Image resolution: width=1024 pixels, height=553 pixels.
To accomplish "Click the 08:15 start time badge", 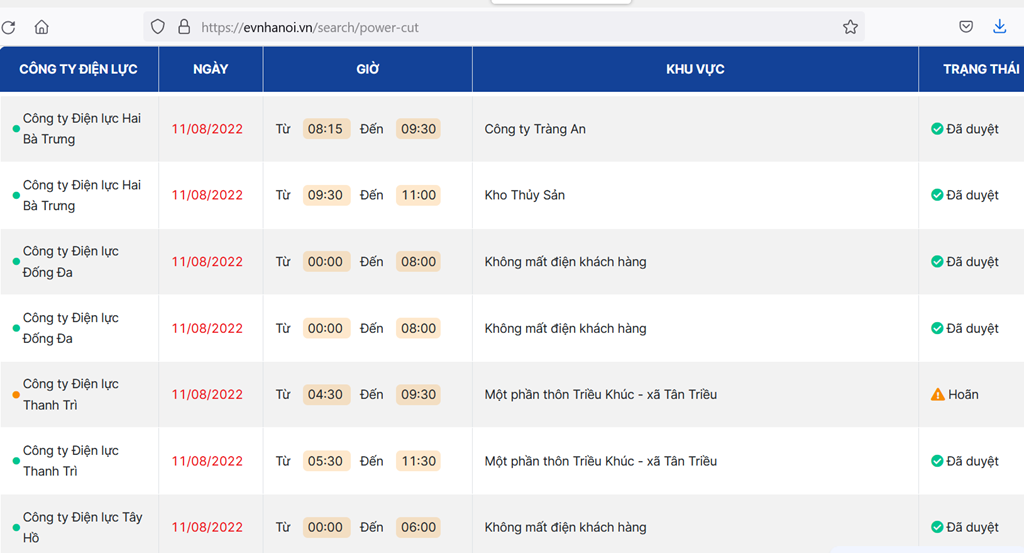I will click(326, 129).
